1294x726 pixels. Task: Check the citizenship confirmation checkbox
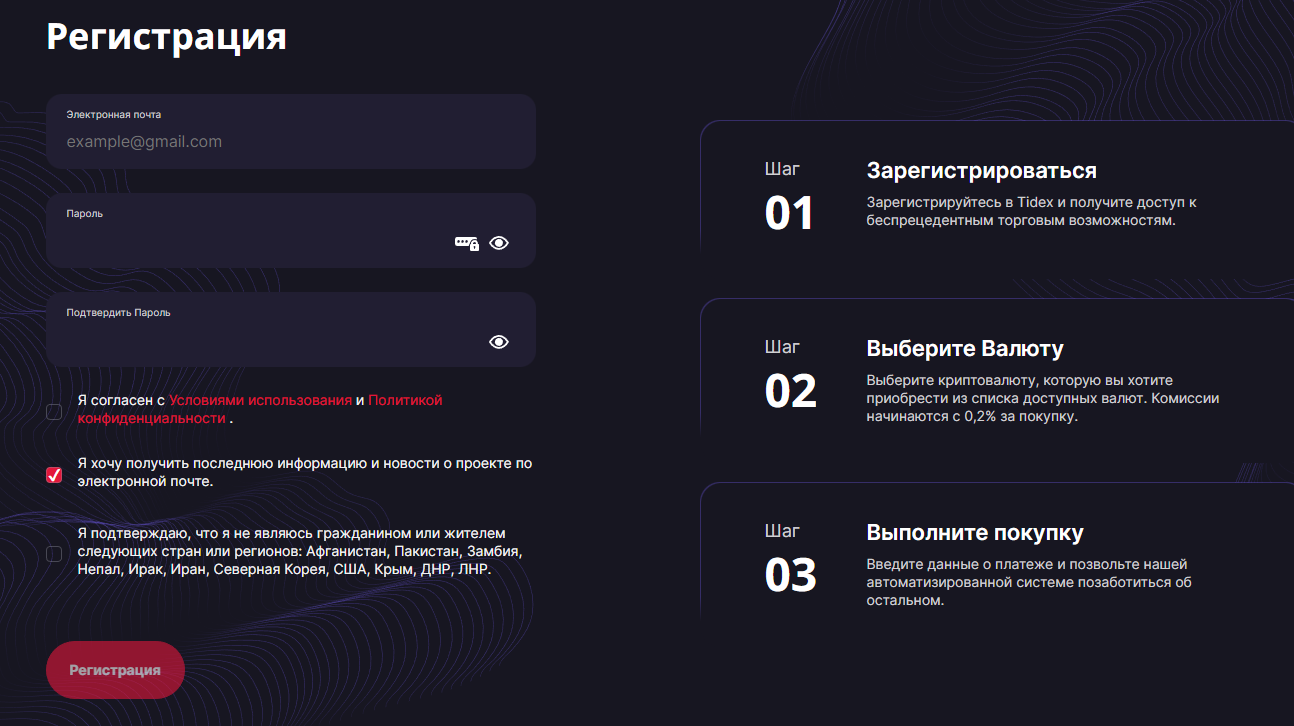(x=53, y=553)
